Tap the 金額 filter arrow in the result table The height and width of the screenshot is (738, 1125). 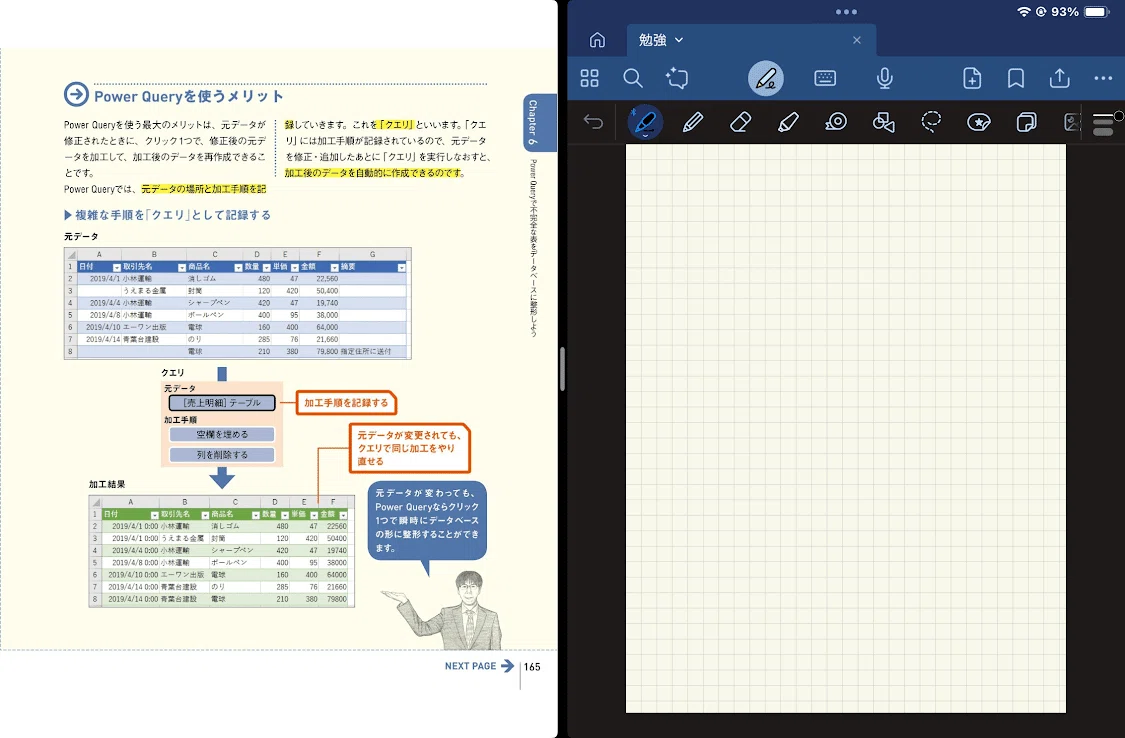tap(343, 515)
